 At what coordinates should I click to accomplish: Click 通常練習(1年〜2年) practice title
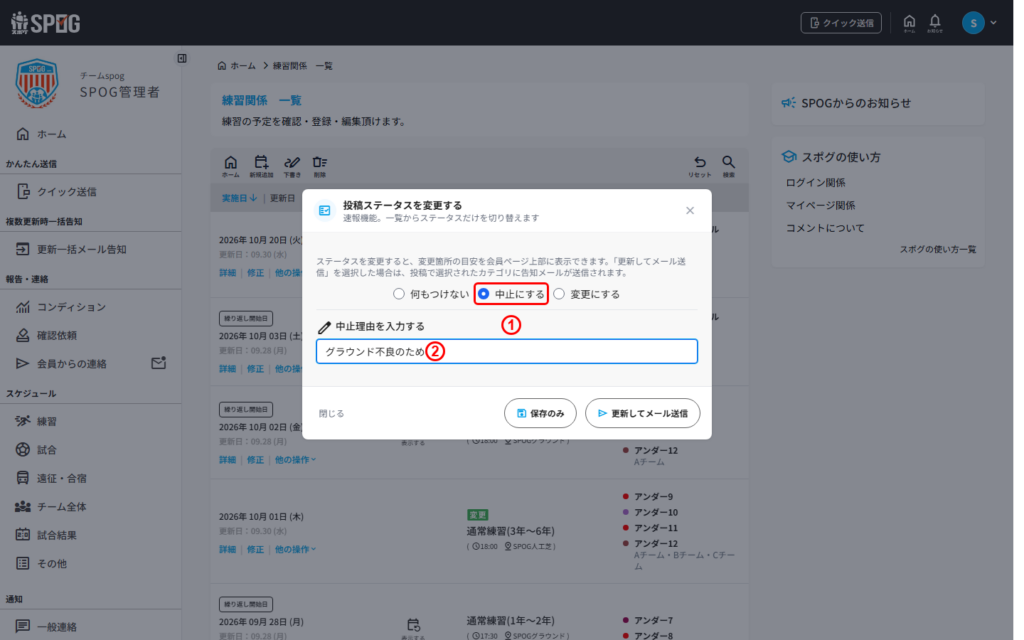point(511,620)
